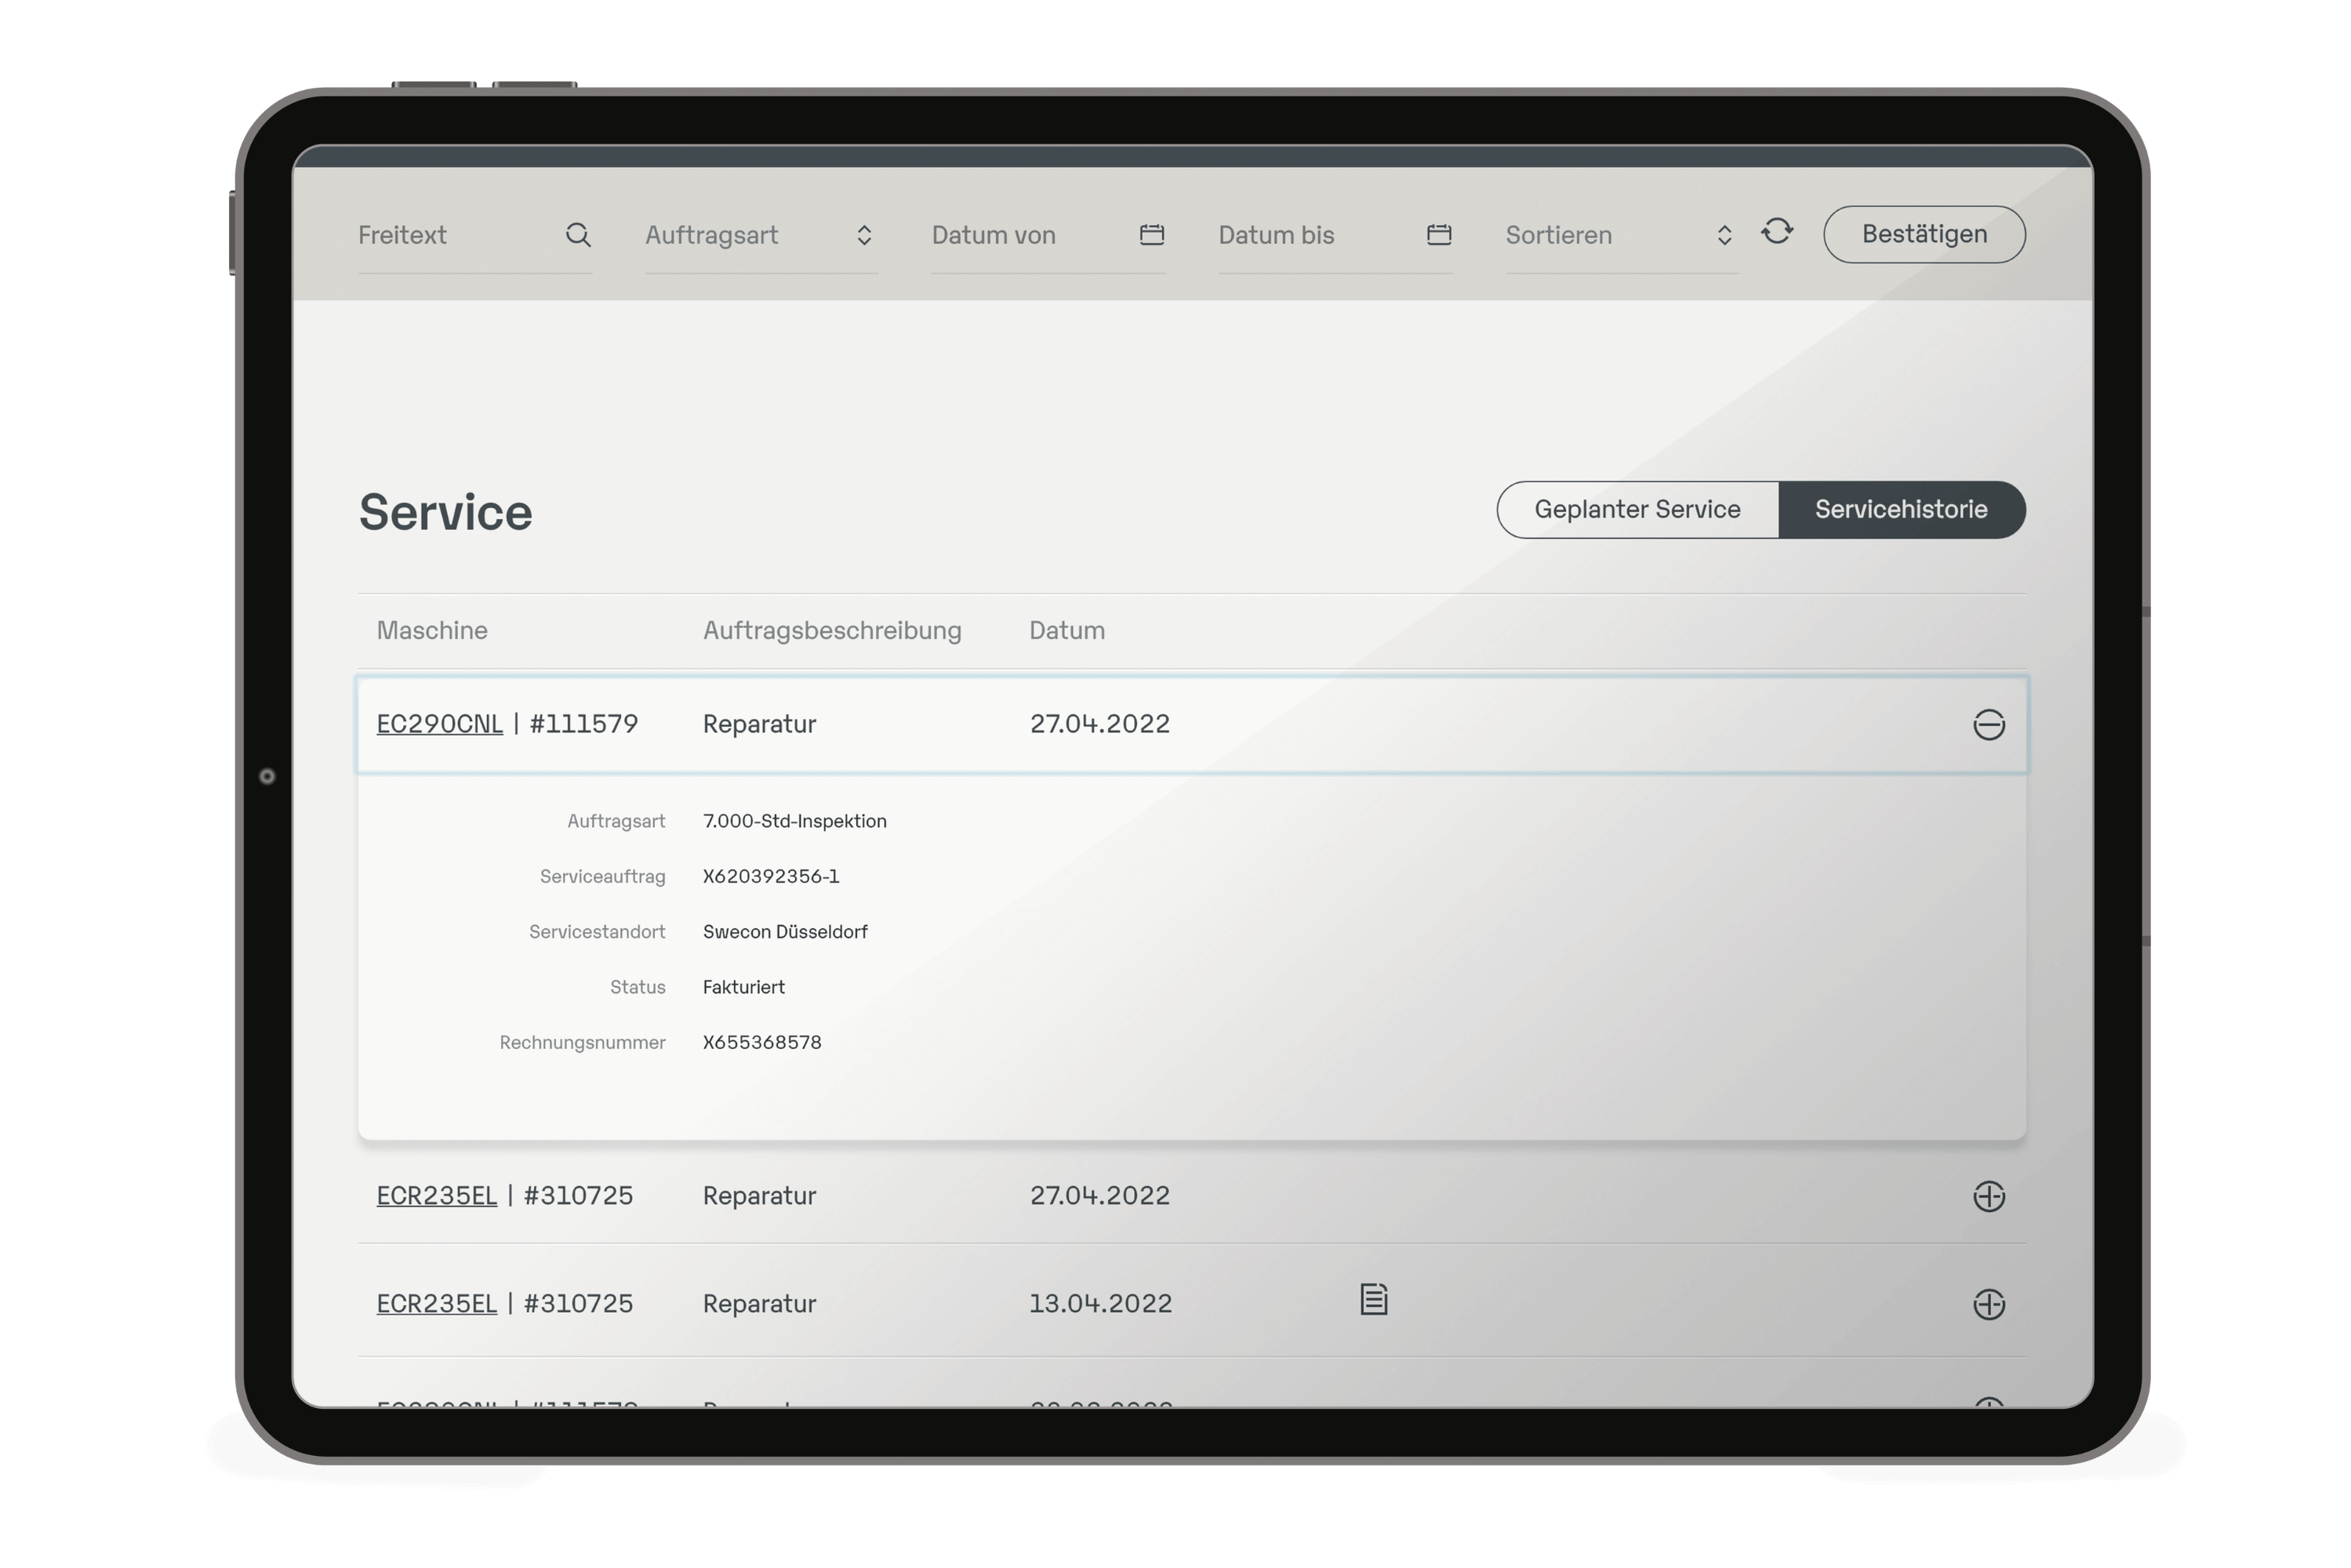Select service order X620392356-1
2351x1568 pixels.
click(x=771, y=877)
